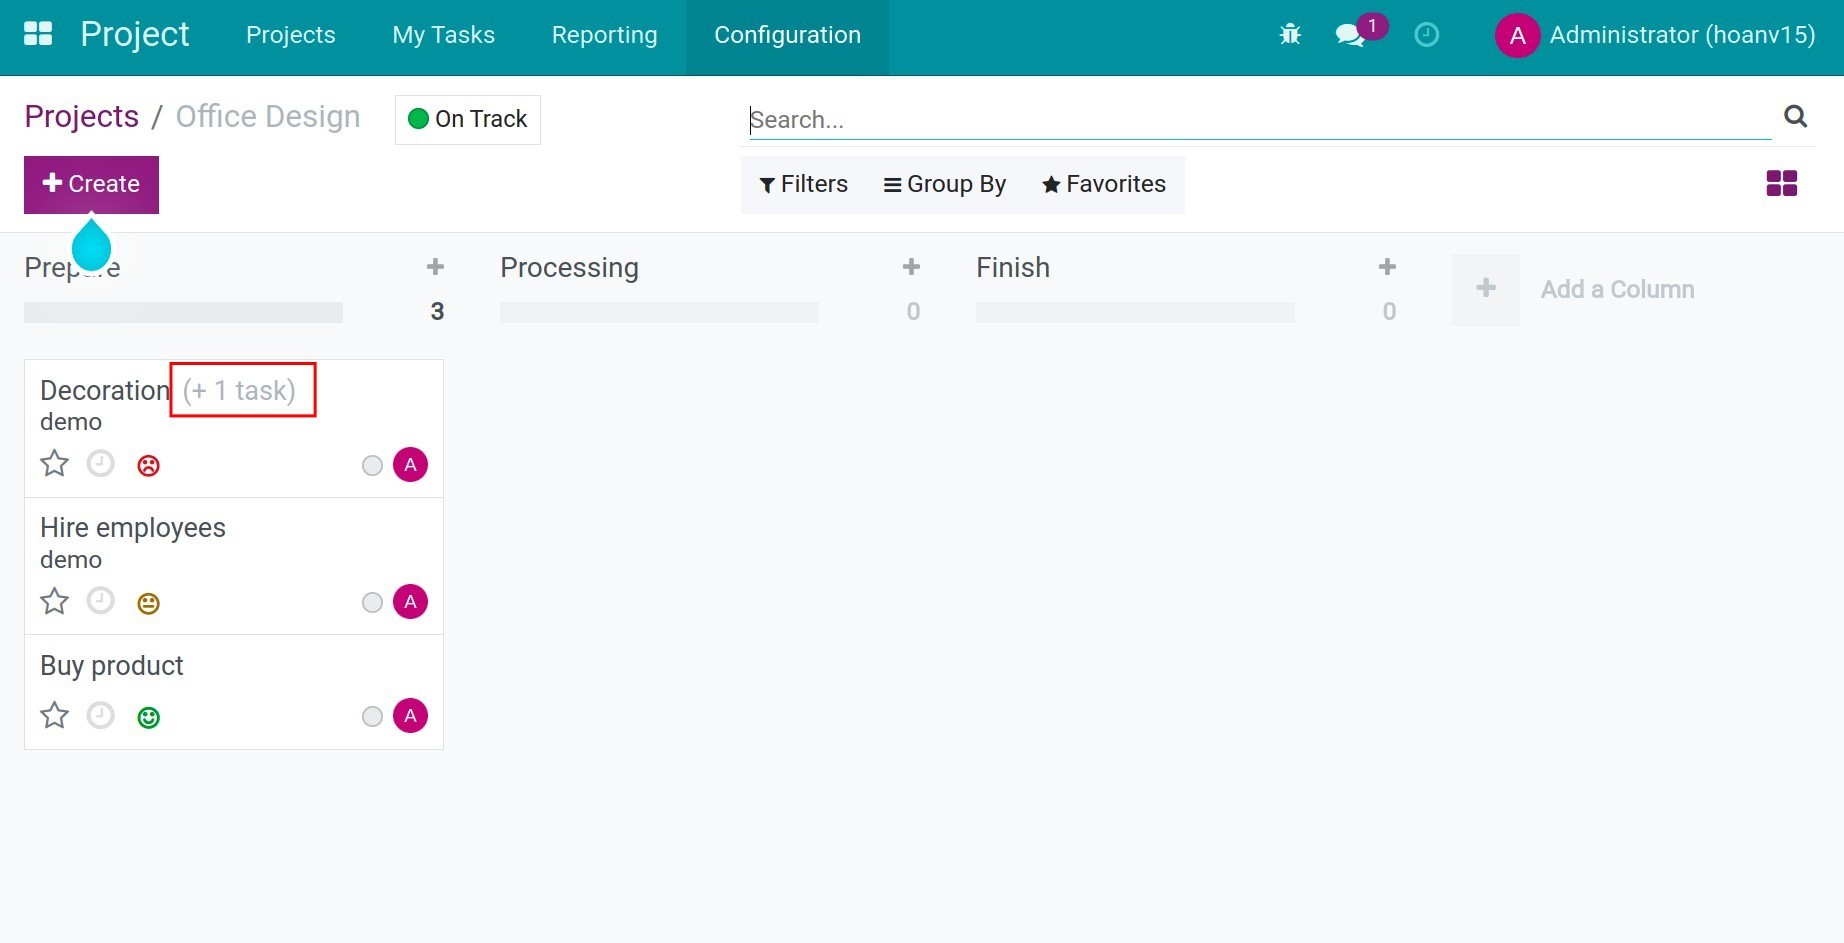The height and width of the screenshot is (943, 1844).
Task: Click the On Track status indicator
Action: click(x=466, y=119)
